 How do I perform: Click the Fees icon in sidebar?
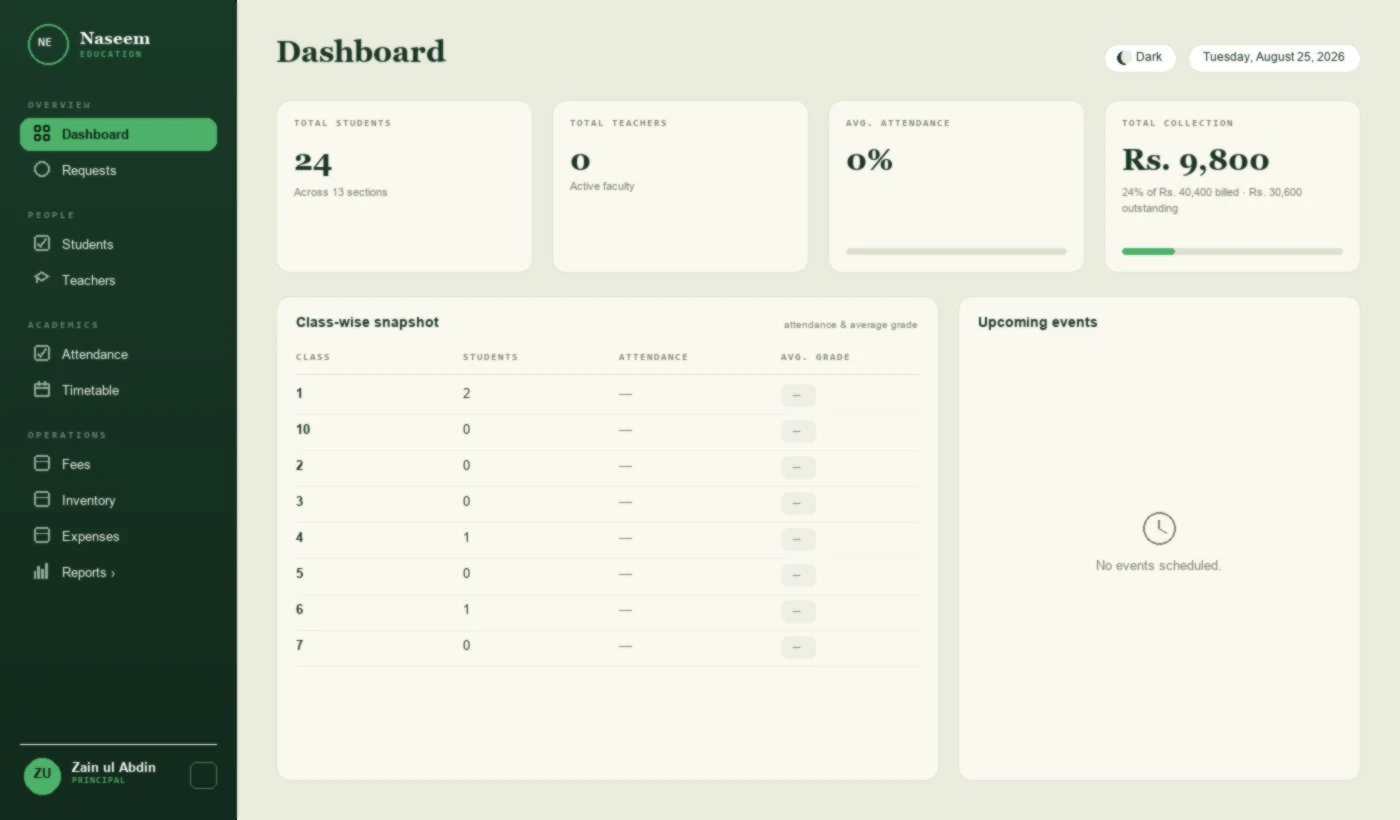point(42,463)
